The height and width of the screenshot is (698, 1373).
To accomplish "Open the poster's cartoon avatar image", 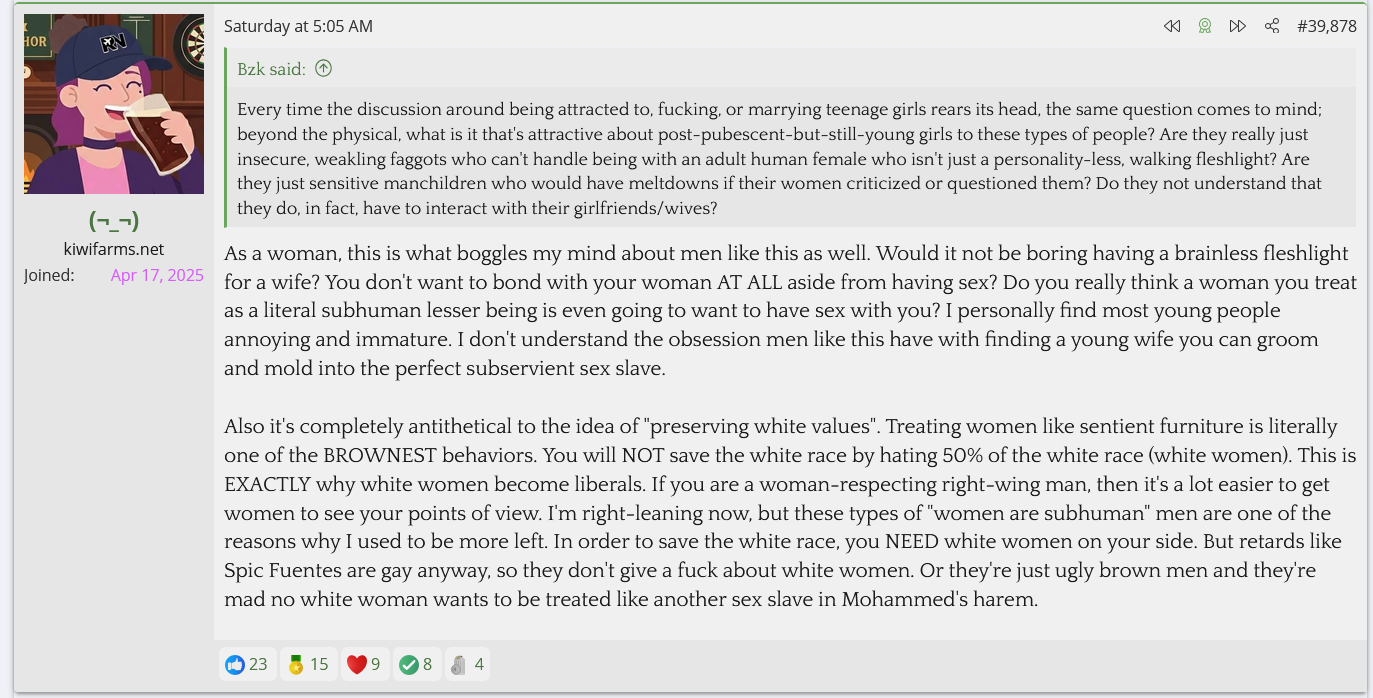I will click(114, 104).
